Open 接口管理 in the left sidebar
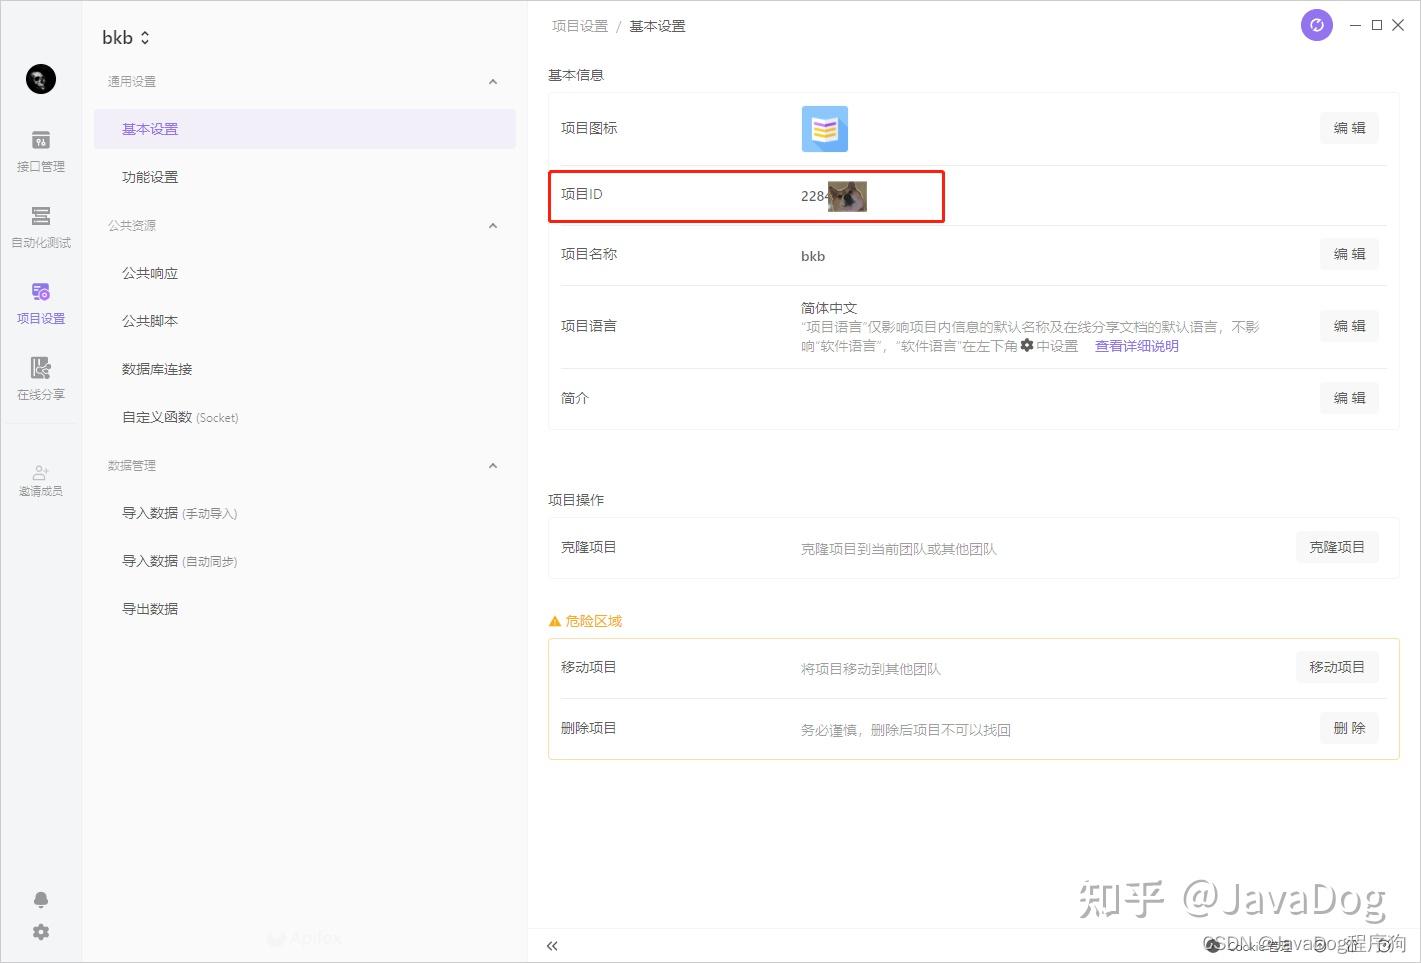The image size is (1421, 963). 40,152
